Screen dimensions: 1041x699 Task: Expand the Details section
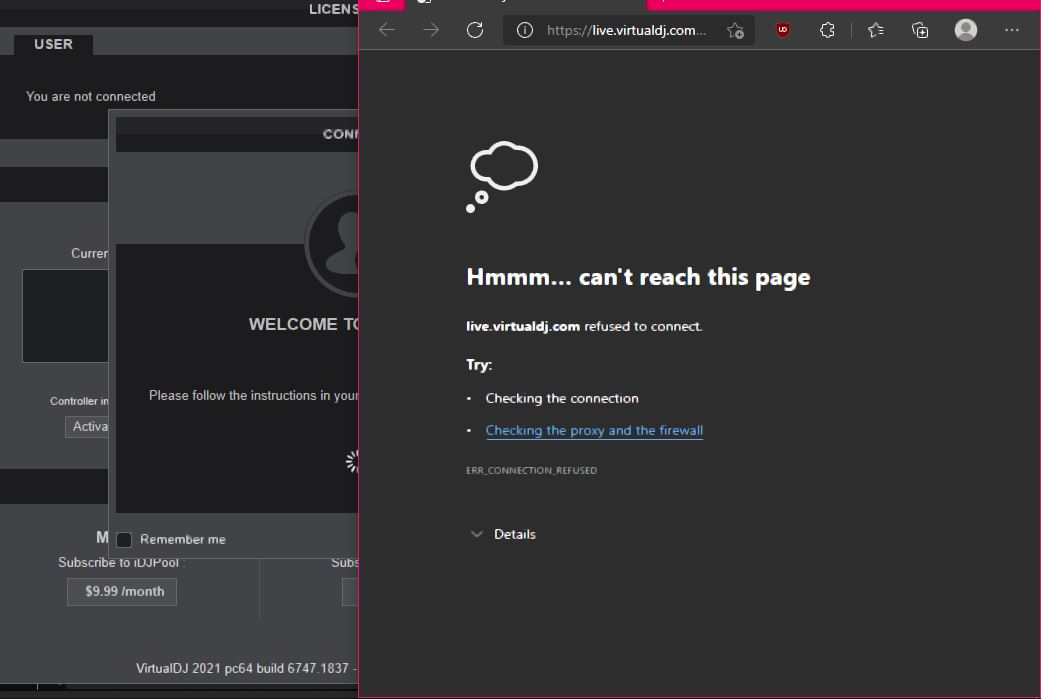[503, 534]
